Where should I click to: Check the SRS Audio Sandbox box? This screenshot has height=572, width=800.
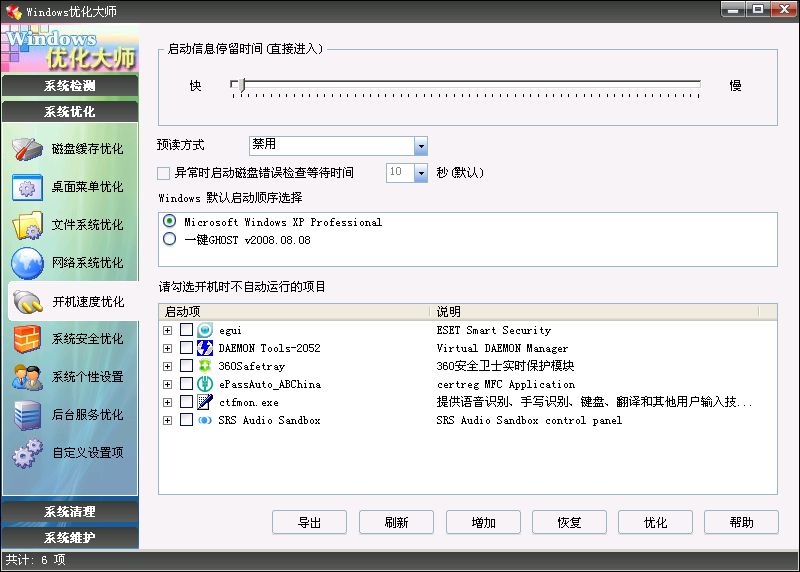point(186,420)
